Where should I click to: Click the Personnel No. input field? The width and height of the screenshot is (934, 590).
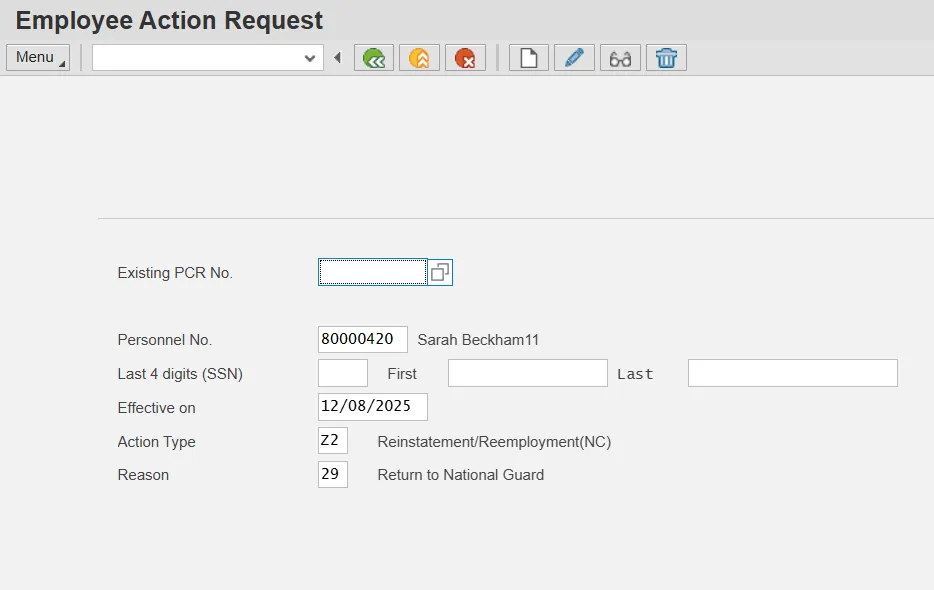362,340
